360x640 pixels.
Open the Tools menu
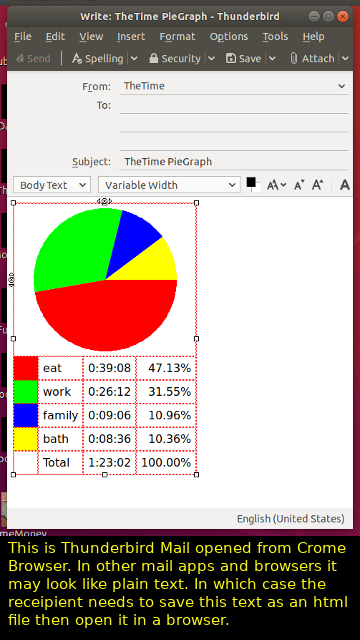[275, 37]
